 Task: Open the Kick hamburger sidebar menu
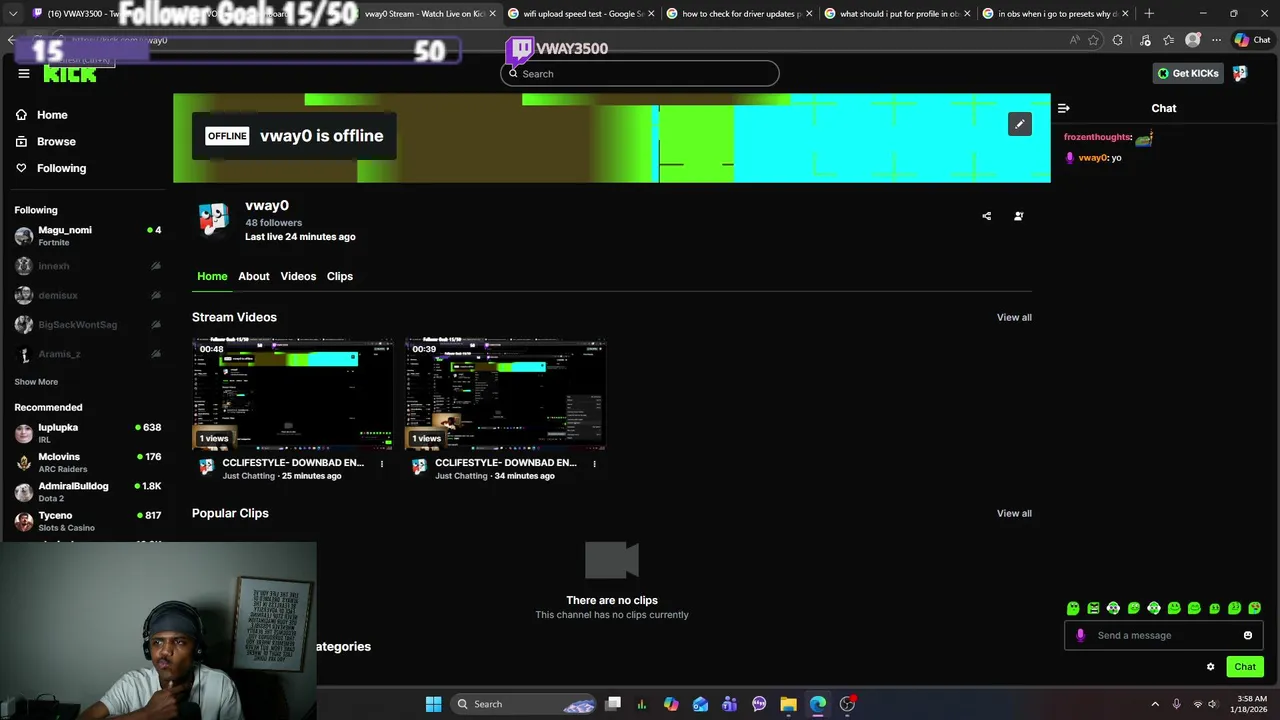click(x=24, y=73)
